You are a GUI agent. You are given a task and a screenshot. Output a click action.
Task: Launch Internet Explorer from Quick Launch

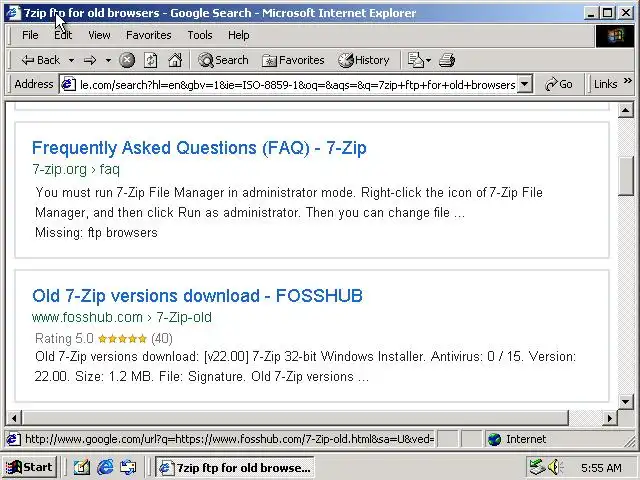[105, 467]
